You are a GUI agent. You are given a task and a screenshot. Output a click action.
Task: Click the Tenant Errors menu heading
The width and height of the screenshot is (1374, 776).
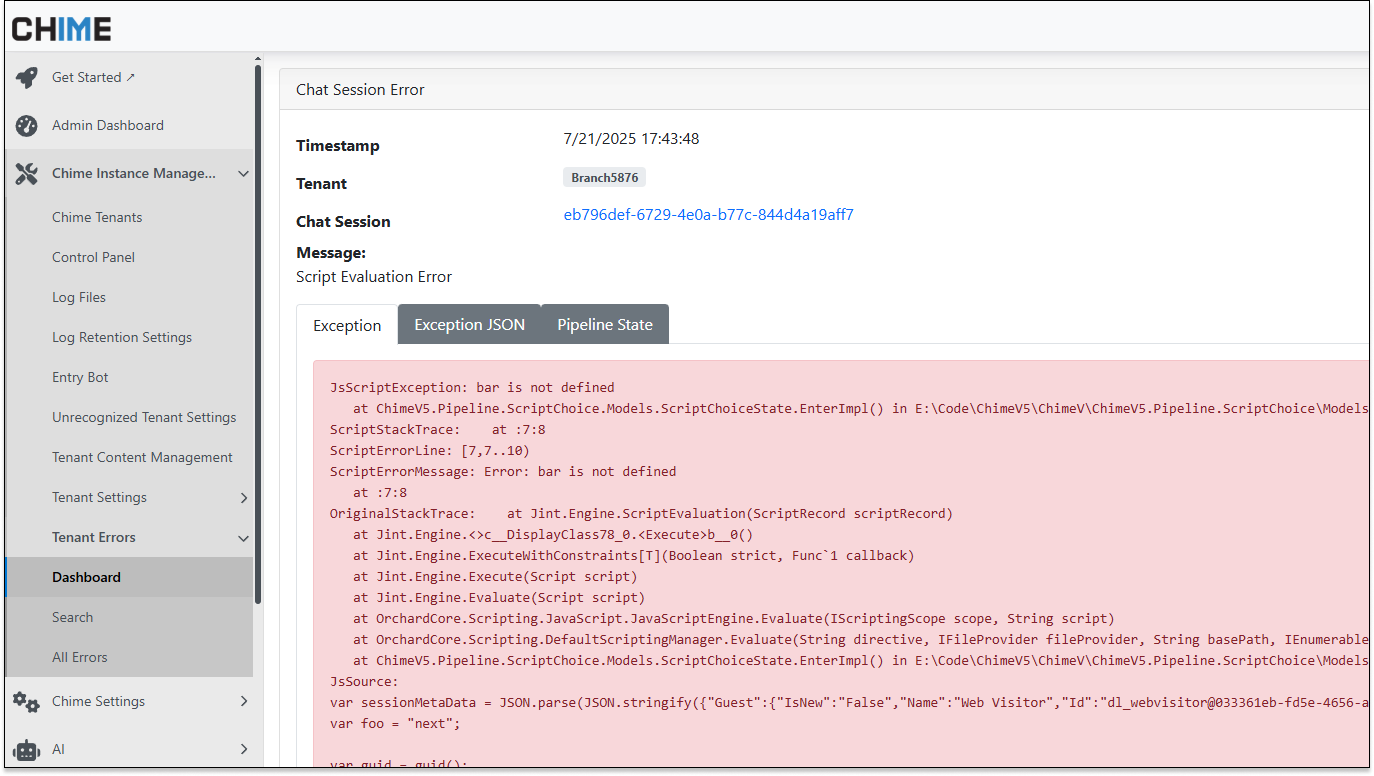pyautogui.click(x=94, y=537)
